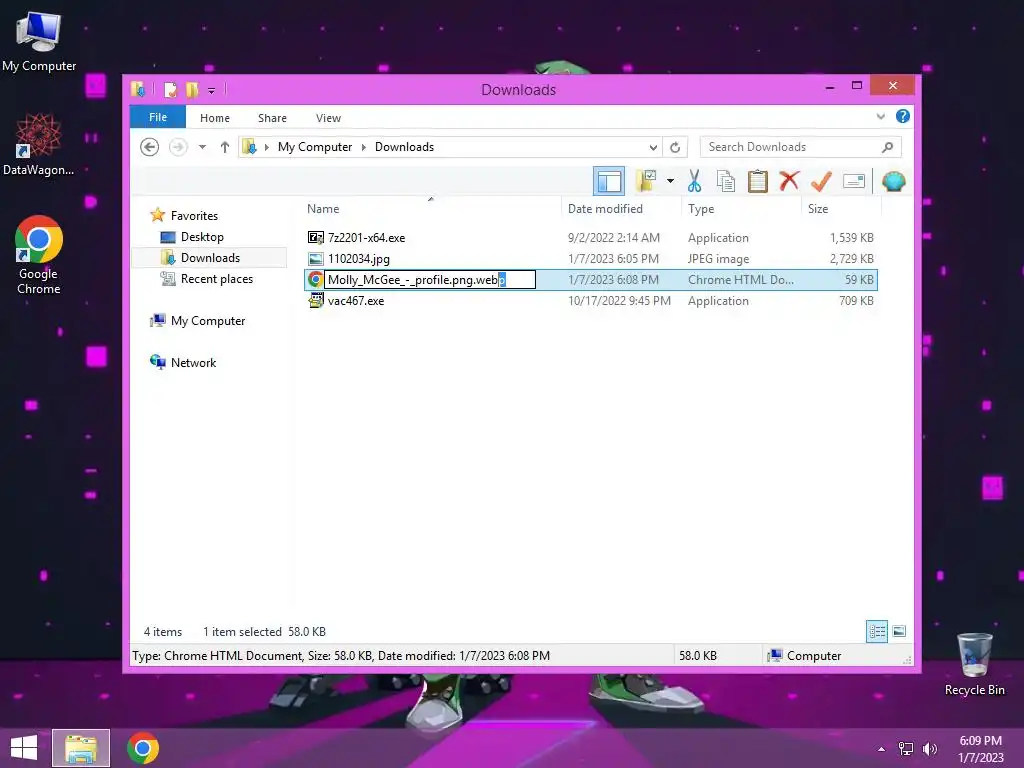The height and width of the screenshot is (768, 1024).
Task: Switch to Details view in status bar
Action: point(876,631)
